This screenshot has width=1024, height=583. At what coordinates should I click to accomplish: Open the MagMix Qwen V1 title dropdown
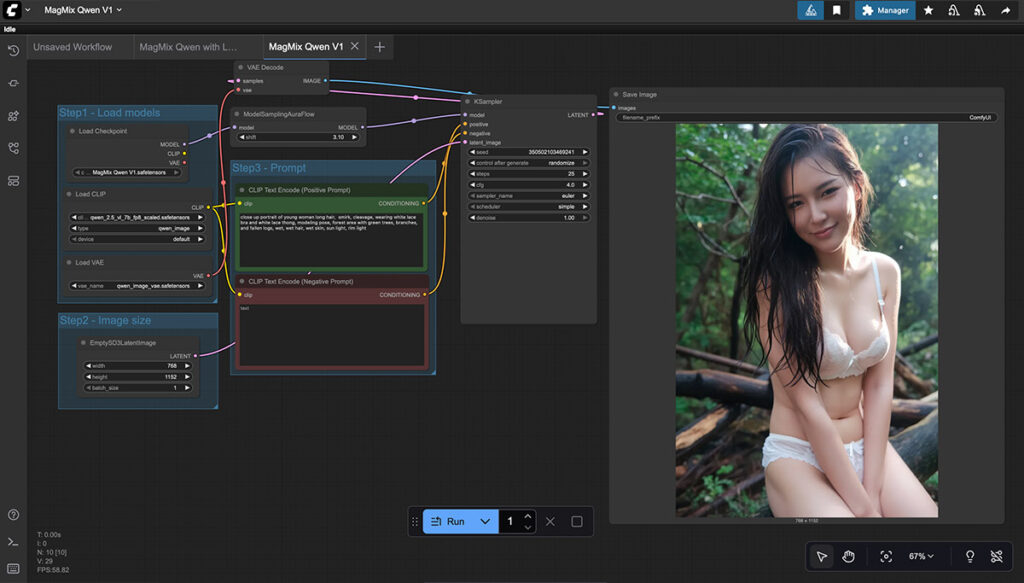pyautogui.click(x=83, y=10)
